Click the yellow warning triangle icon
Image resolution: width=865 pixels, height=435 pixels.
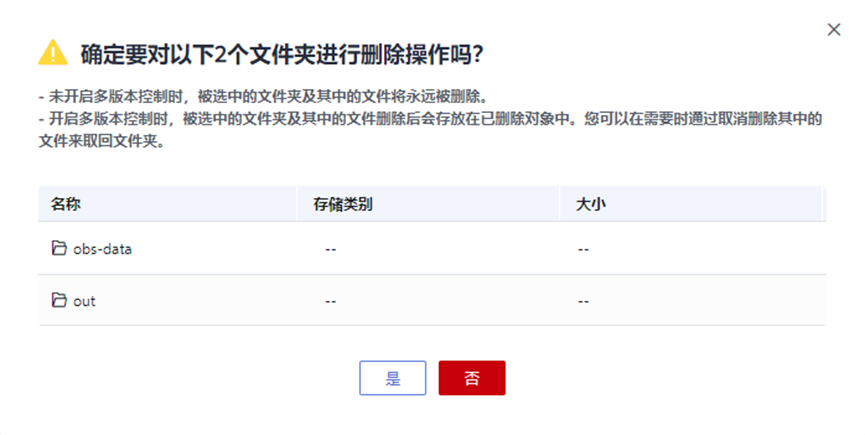coord(53,53)
